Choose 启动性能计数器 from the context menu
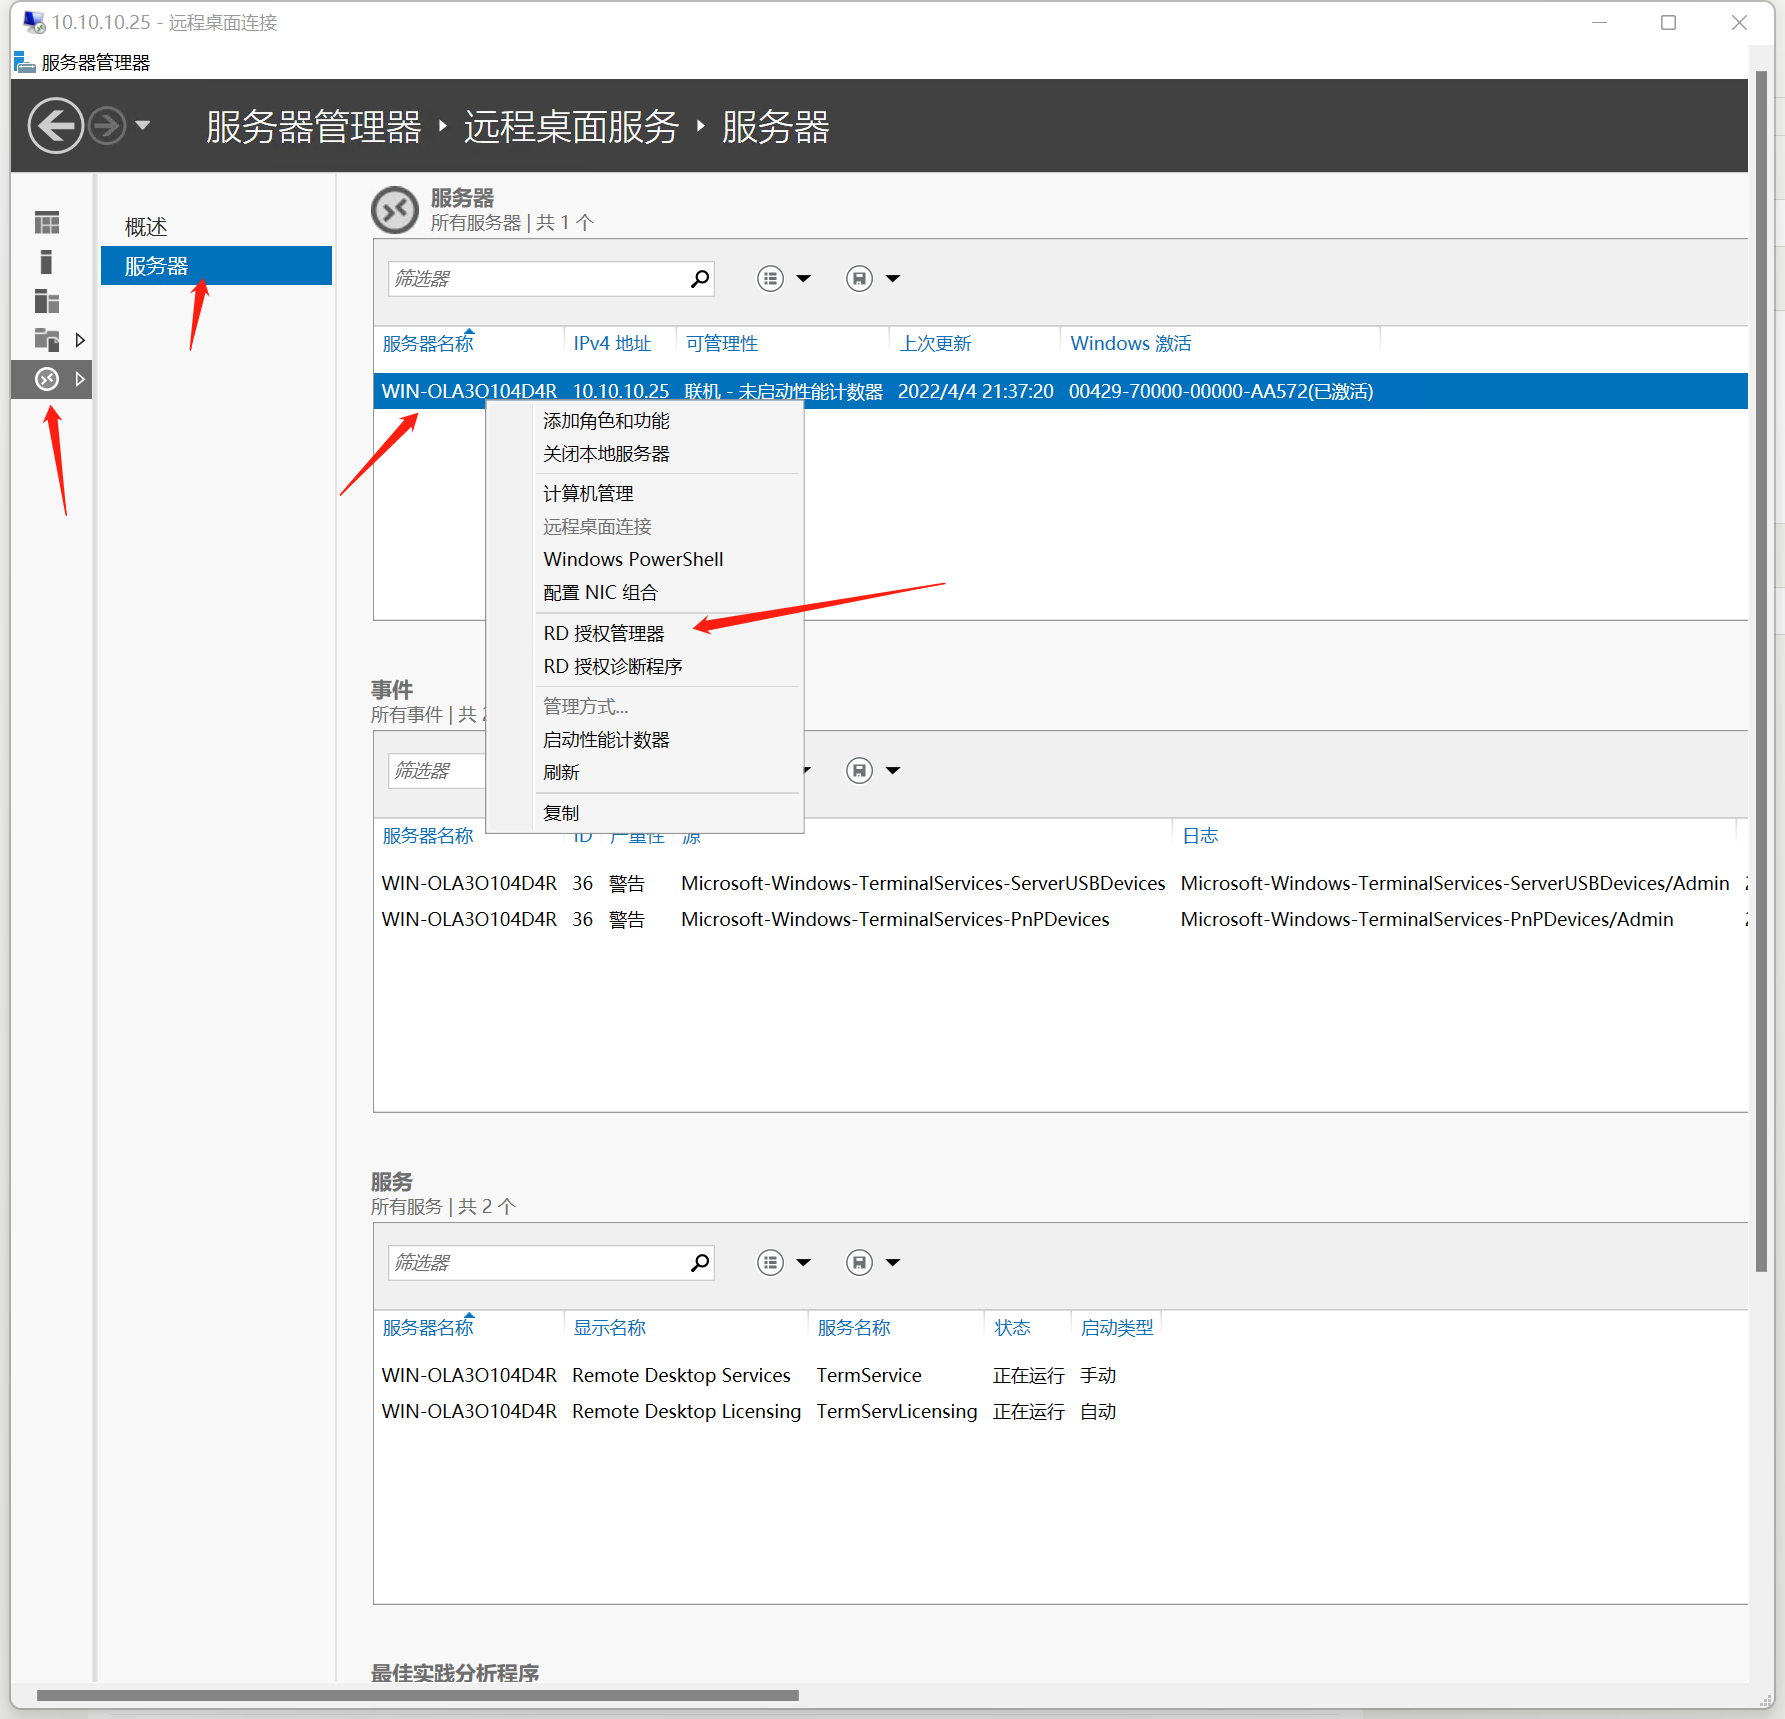This screenshot has width=1785, height=1719. click(x=606, y=740)
